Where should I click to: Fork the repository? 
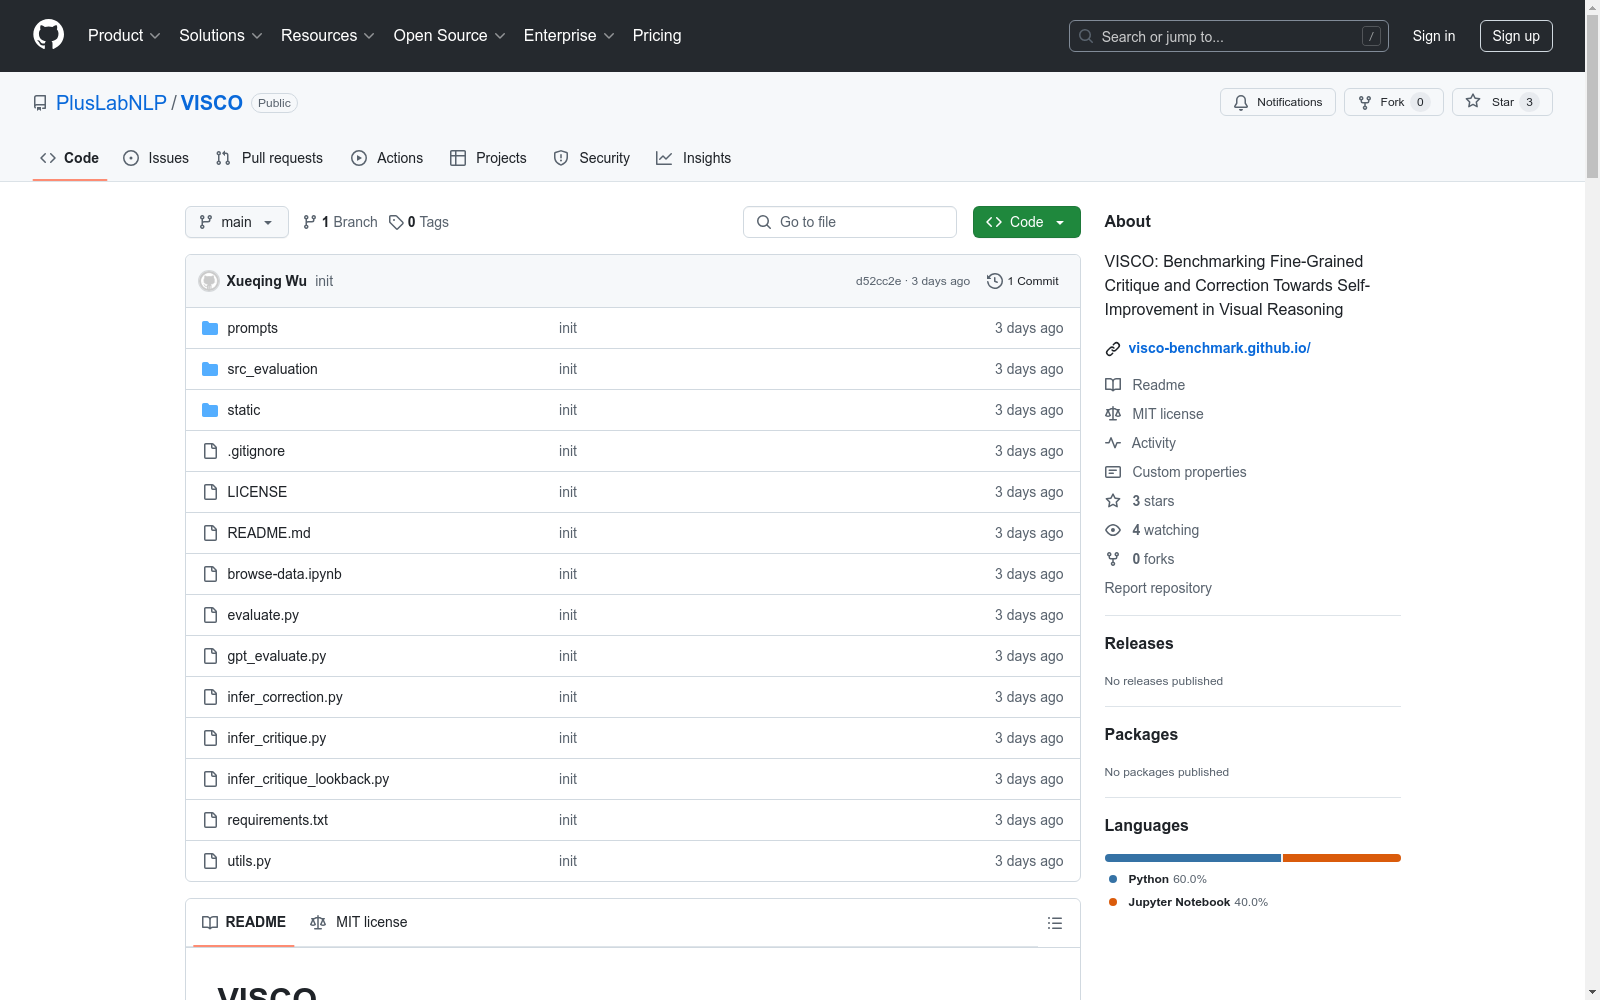coord(1394,102)
